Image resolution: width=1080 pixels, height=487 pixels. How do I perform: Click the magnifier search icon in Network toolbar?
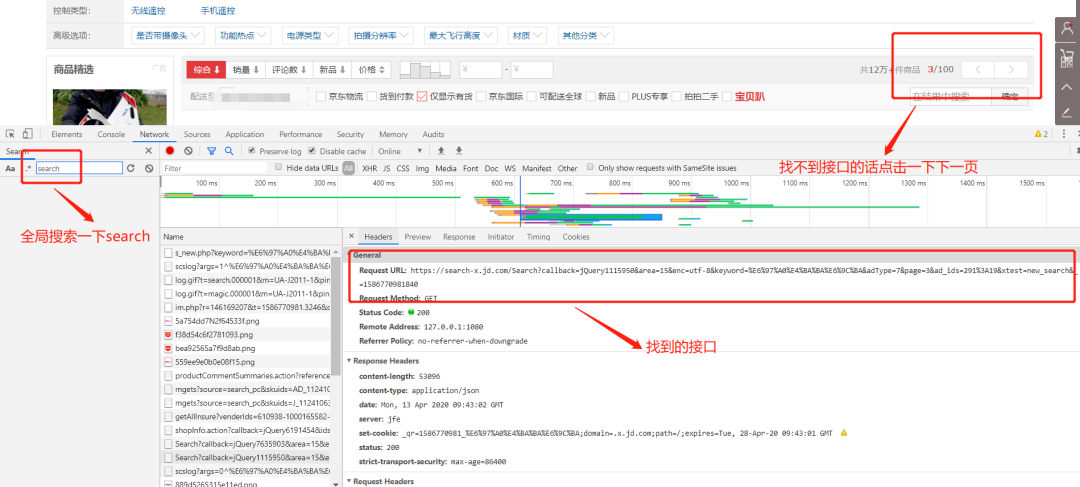229,151
